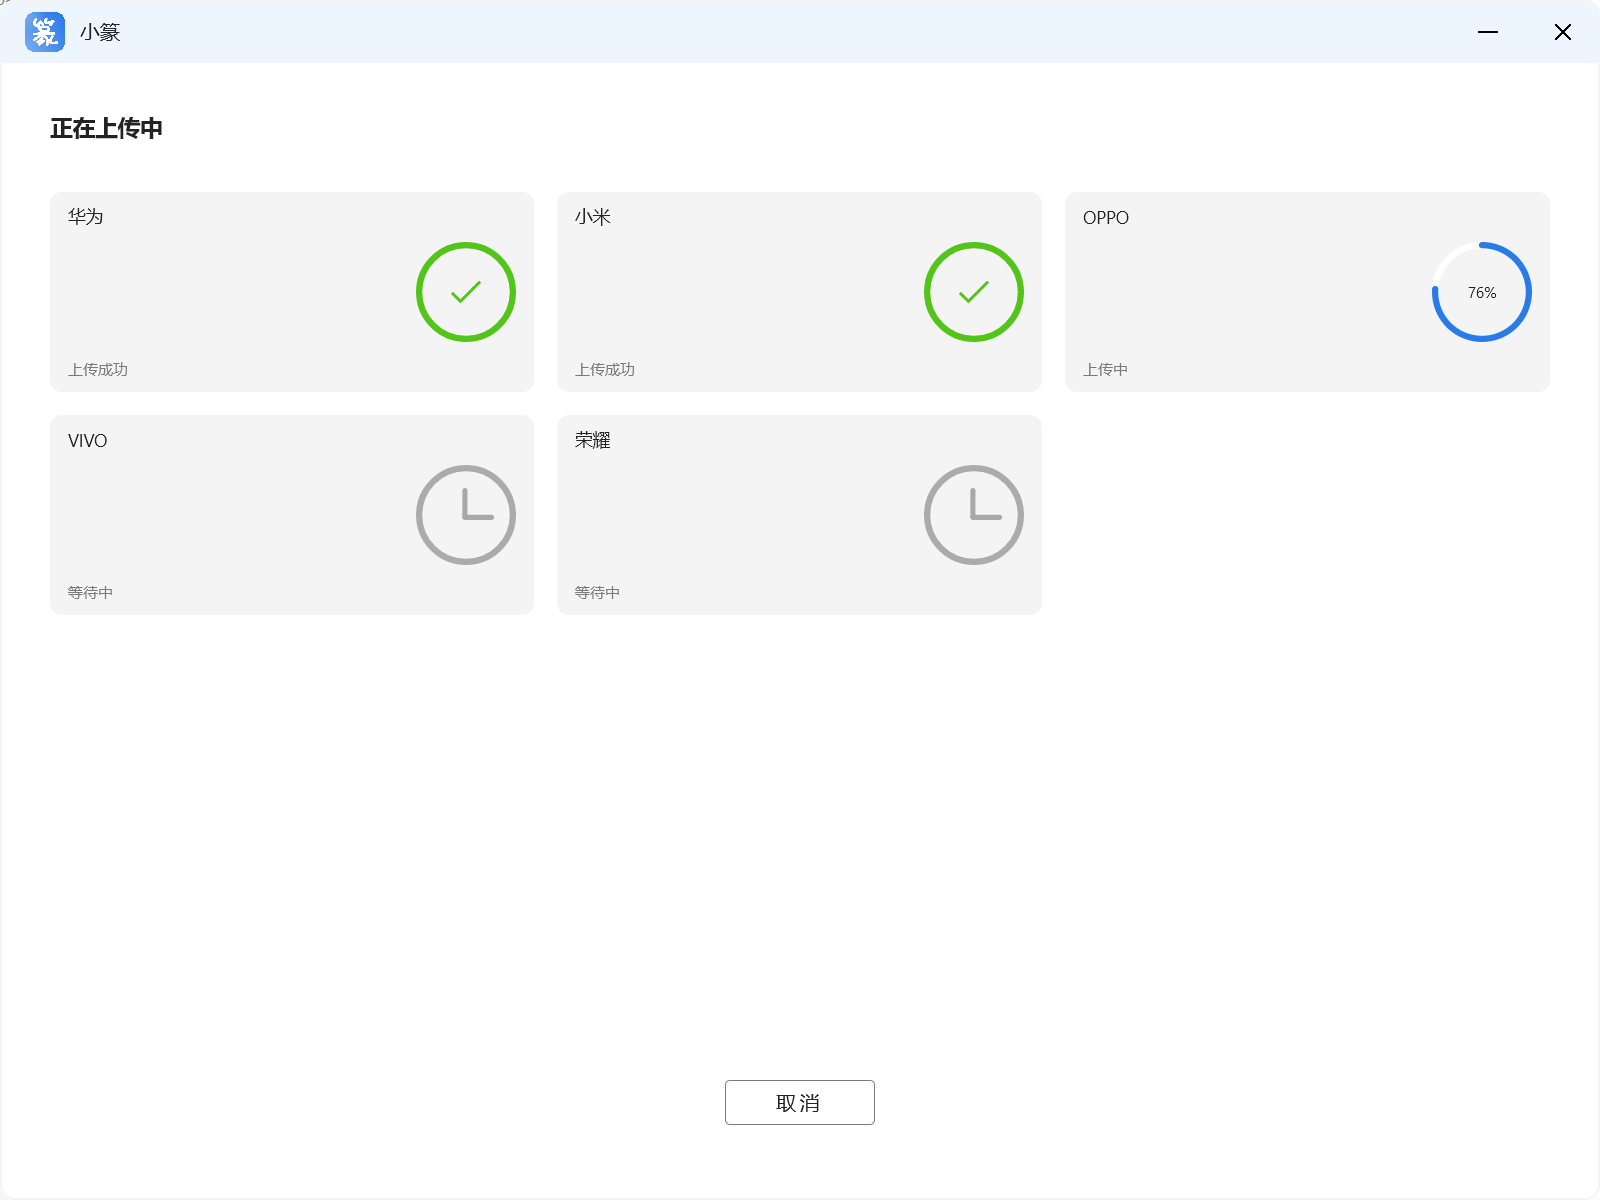The width and height of the screenshot is (1600, 1200).
Task: Click 上传成功 status under 华为
Action: [x=98, y=370]
